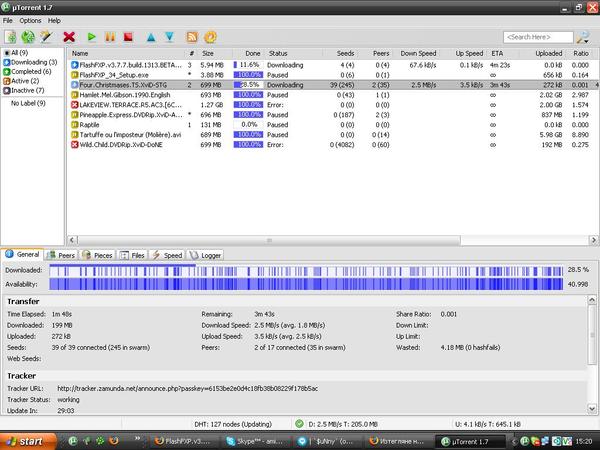Open the Options menu
600x450 pixels.
tap(30, 21)
